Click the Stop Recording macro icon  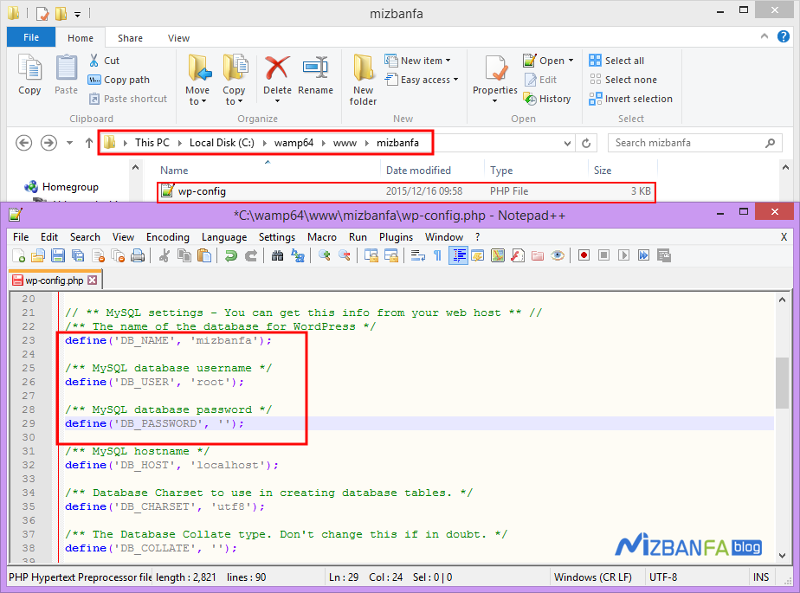[604, 255]
